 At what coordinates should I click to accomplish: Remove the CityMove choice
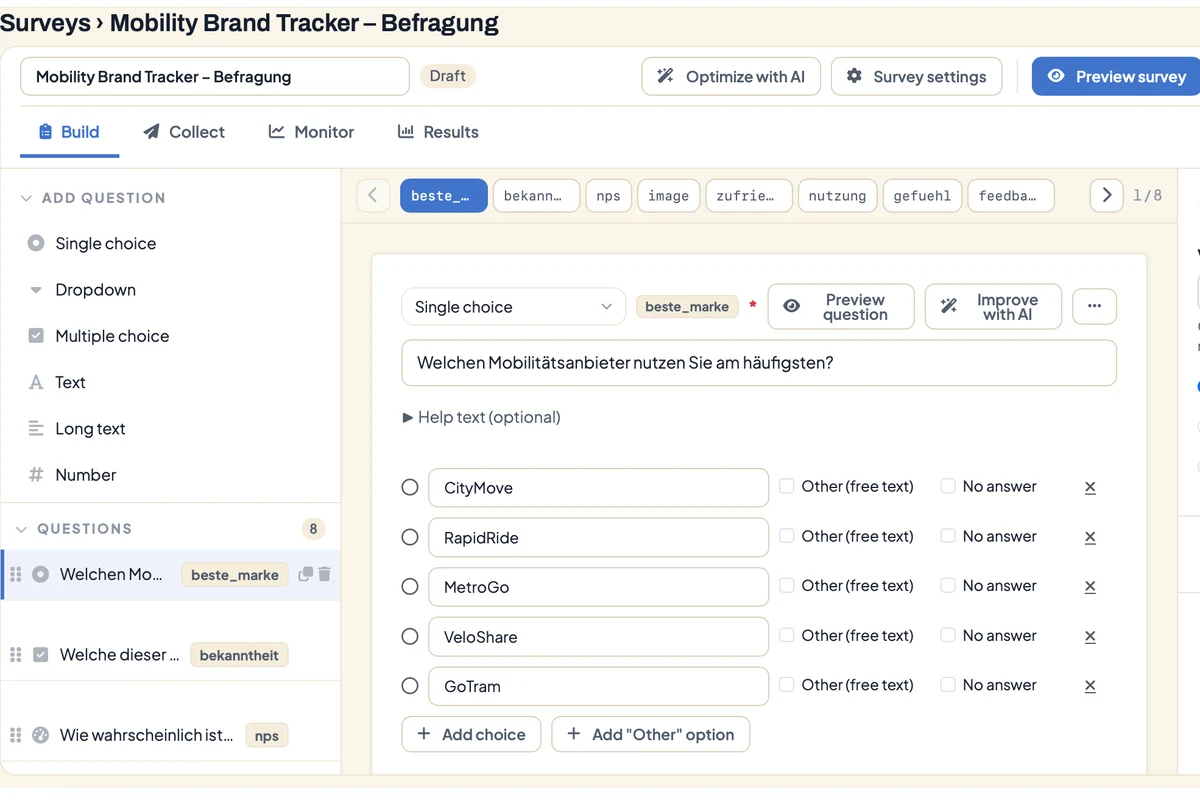[1090, 487]
